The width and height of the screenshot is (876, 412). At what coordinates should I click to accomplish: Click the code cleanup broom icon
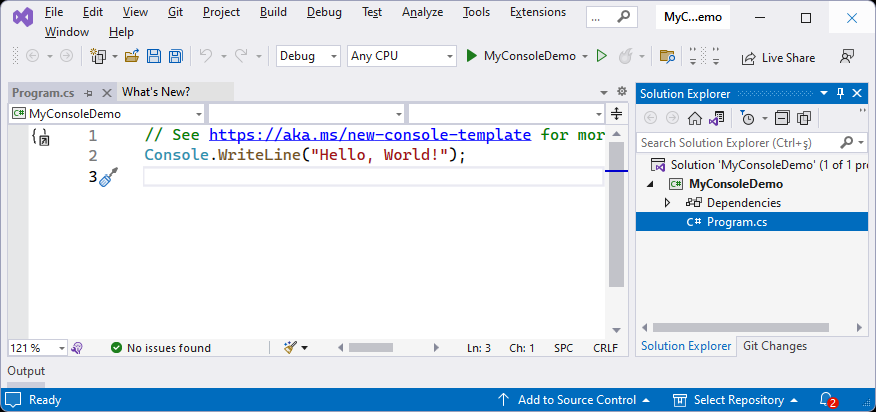pyautogui.click(x=290, y=348)
